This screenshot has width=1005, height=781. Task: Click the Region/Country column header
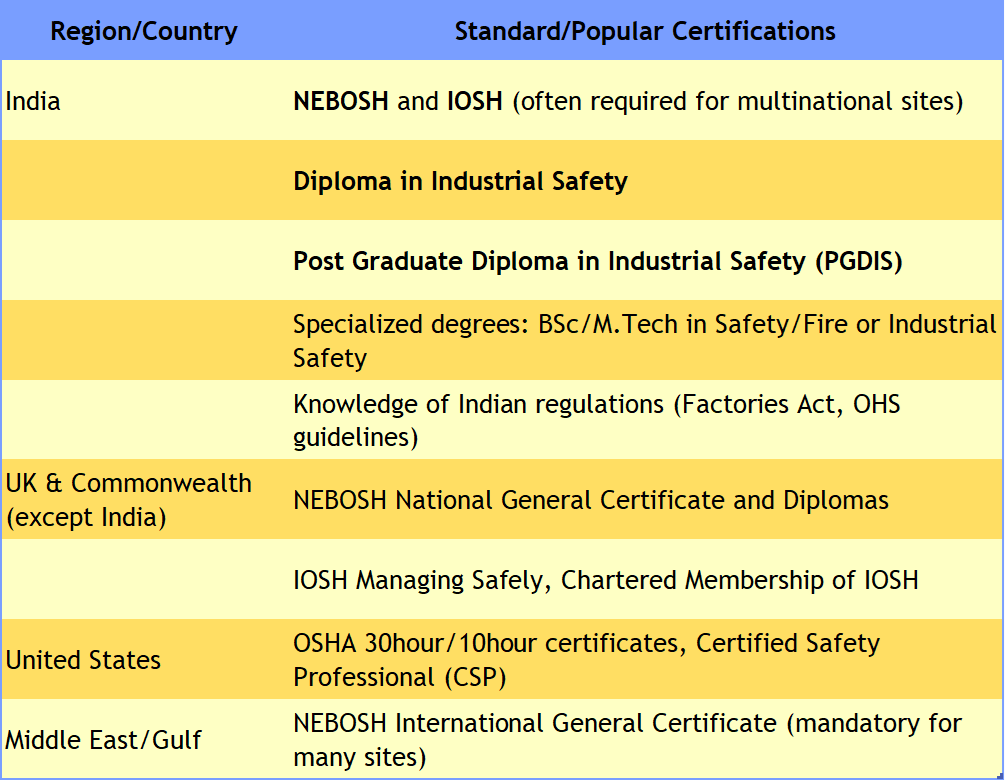coord(144,31)
